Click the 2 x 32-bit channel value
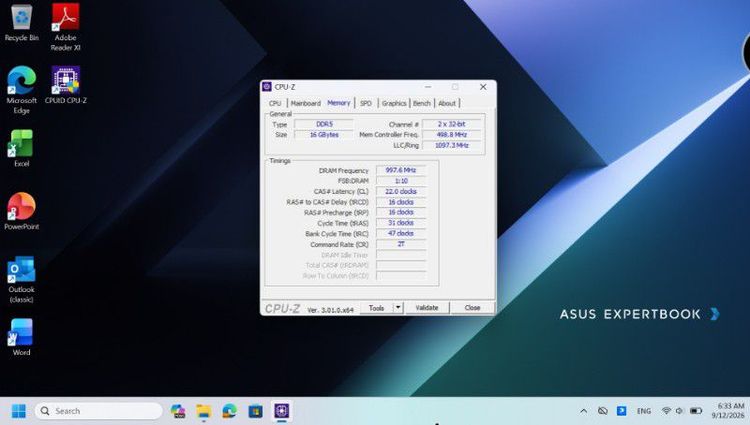Image resolution: width=750 pixels, height=425 pixels. [x=452, y=124]
